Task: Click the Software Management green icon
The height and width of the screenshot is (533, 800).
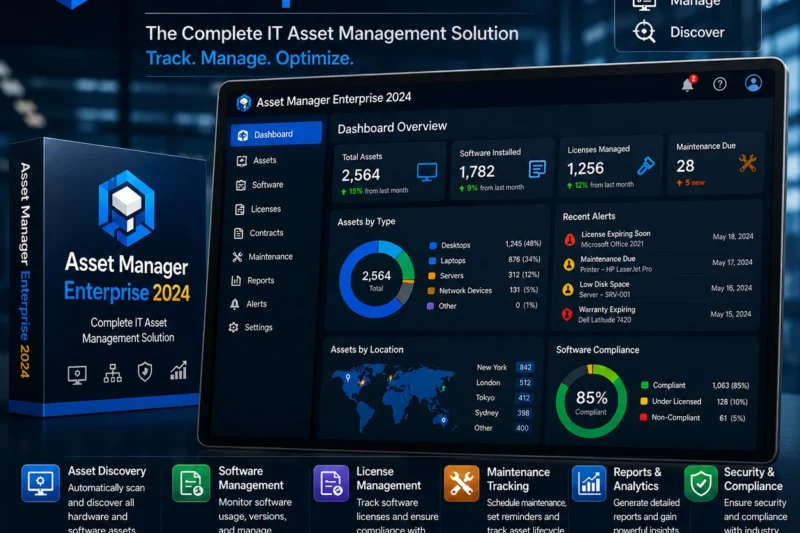Action: click(191, 483)
